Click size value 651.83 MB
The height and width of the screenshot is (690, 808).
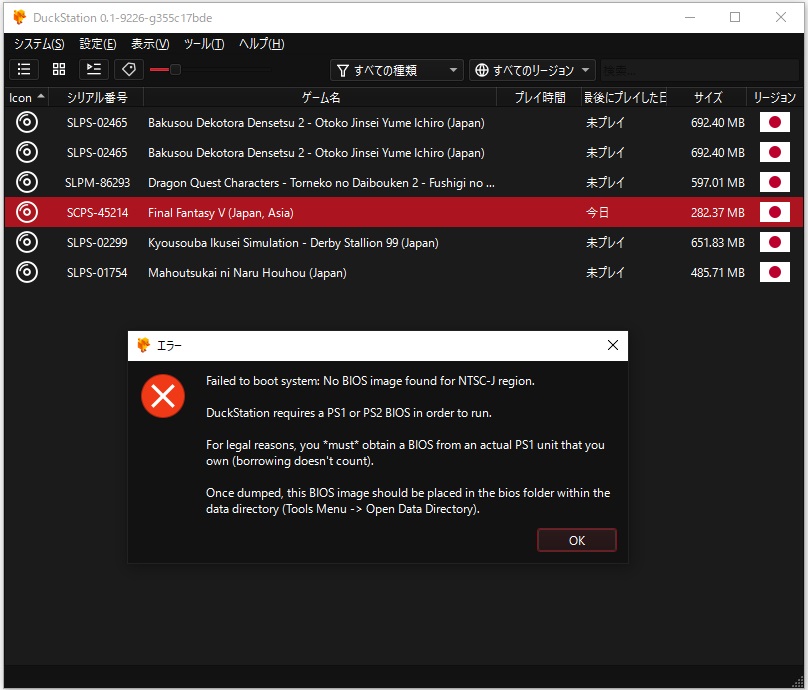click(717, 243)
